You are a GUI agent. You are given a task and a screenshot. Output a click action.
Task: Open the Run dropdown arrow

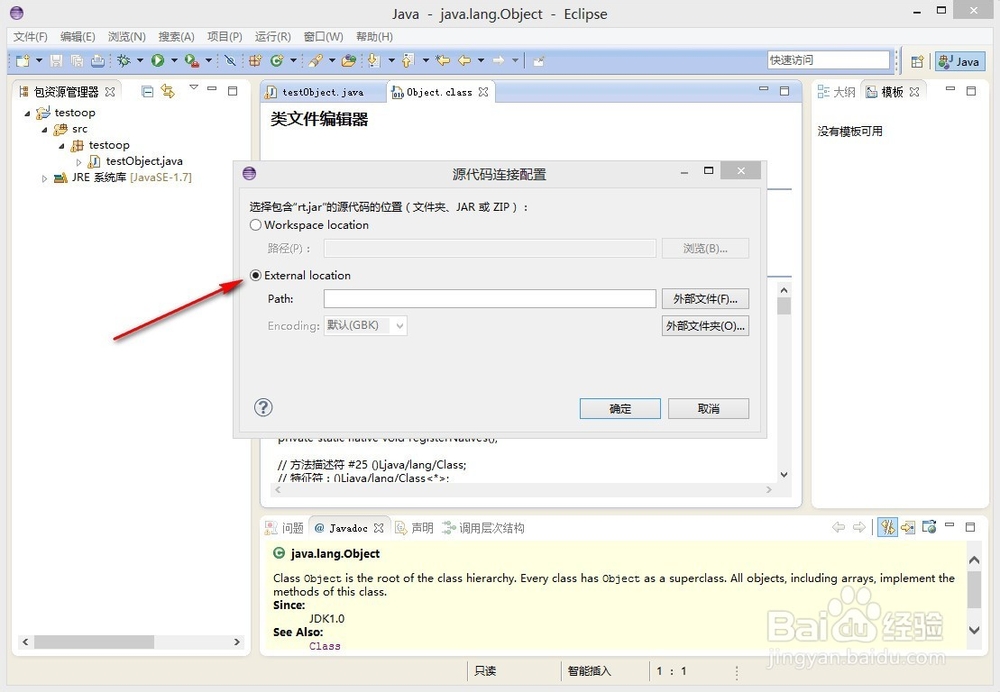coord(173,61)
